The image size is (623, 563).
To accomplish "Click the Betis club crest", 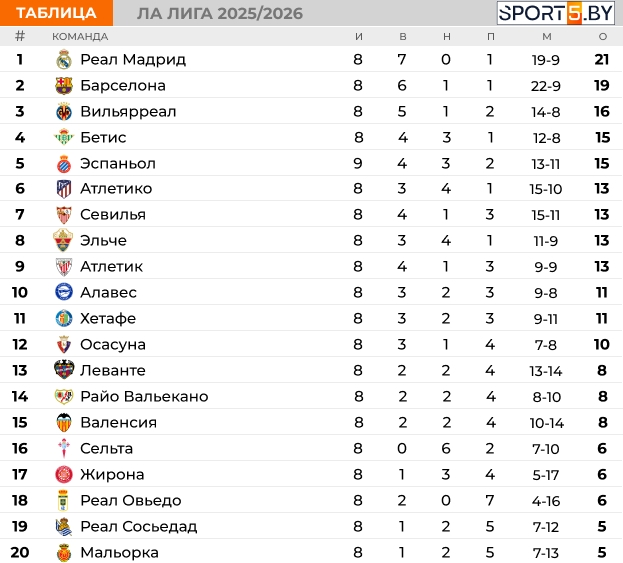I will [64, 137].
